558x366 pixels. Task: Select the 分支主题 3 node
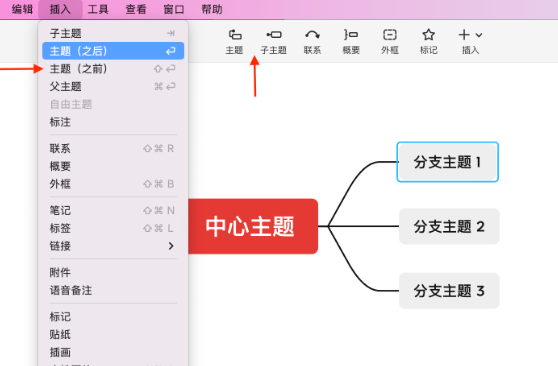449,291
